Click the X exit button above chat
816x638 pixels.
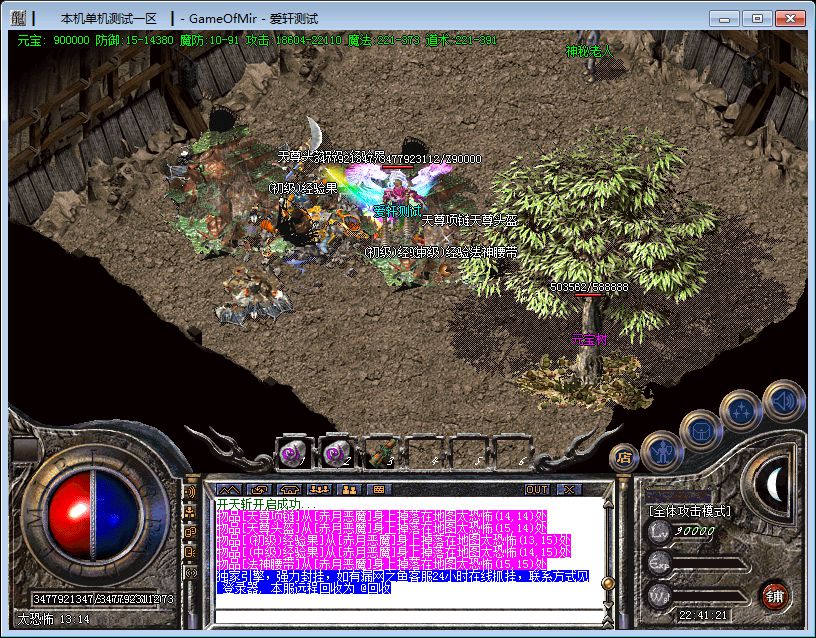569,490
